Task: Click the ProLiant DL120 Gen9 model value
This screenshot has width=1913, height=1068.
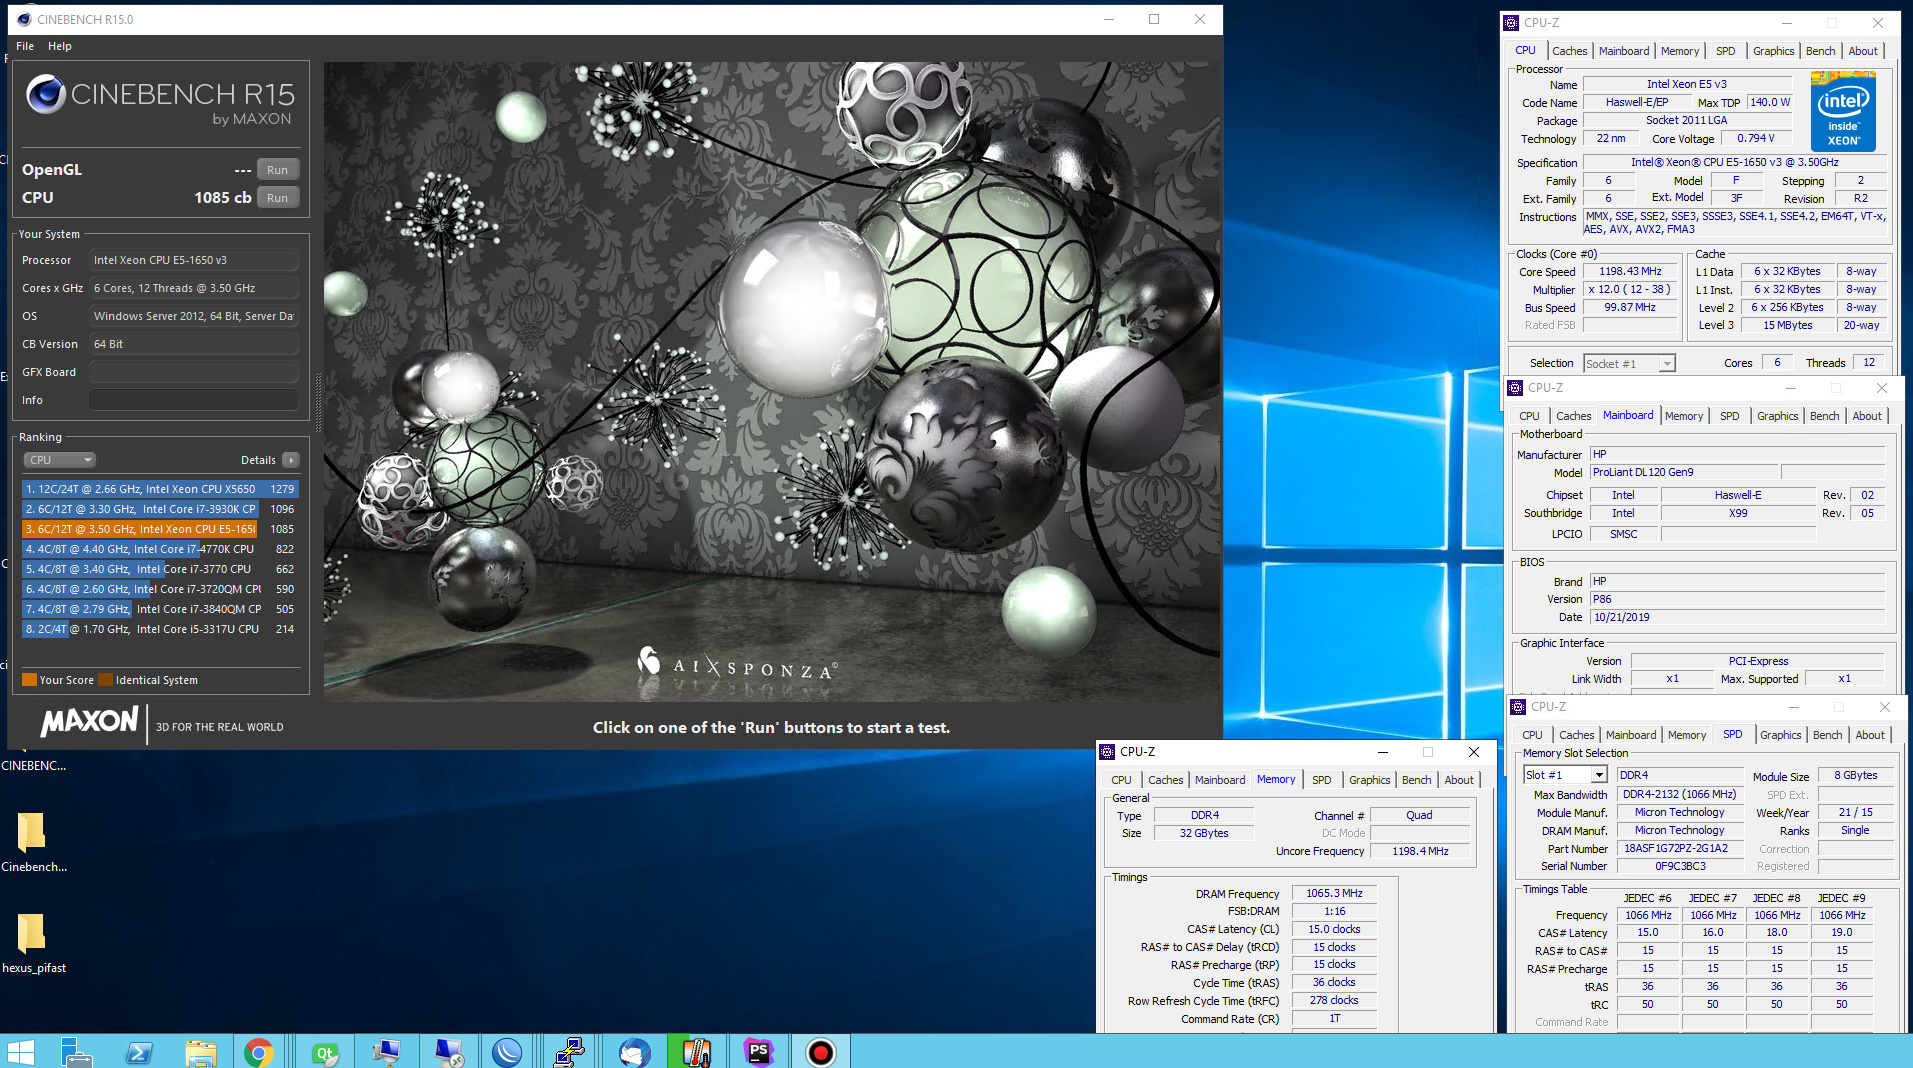Action: pos(1684,472)
